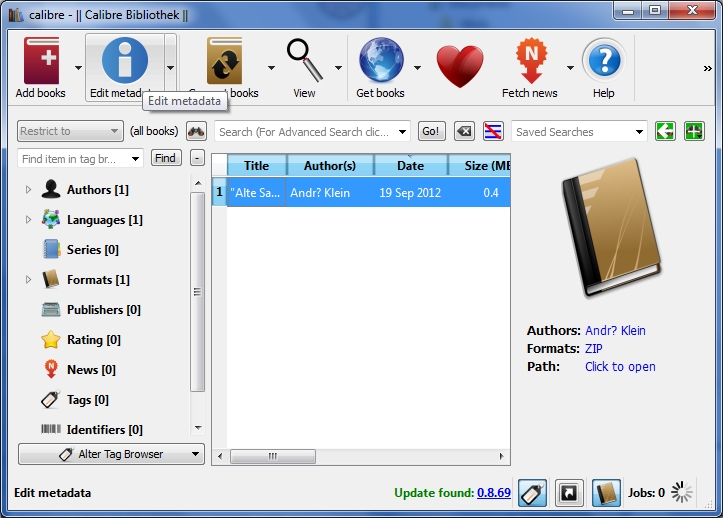Select Publishers [0] in tag browser
Viewport: 723px width, 518px height.
click(x=104, y=310)
